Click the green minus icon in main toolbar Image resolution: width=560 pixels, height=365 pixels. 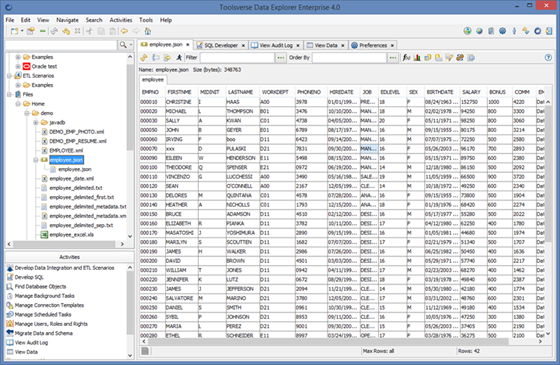click(42, 31)
